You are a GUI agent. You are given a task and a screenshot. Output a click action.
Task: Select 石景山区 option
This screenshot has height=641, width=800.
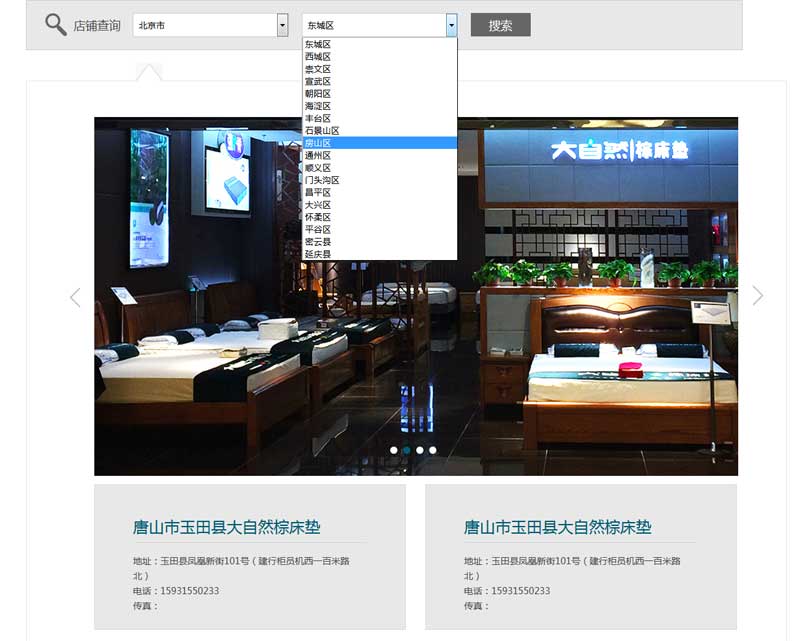click(x=380, y=131)
